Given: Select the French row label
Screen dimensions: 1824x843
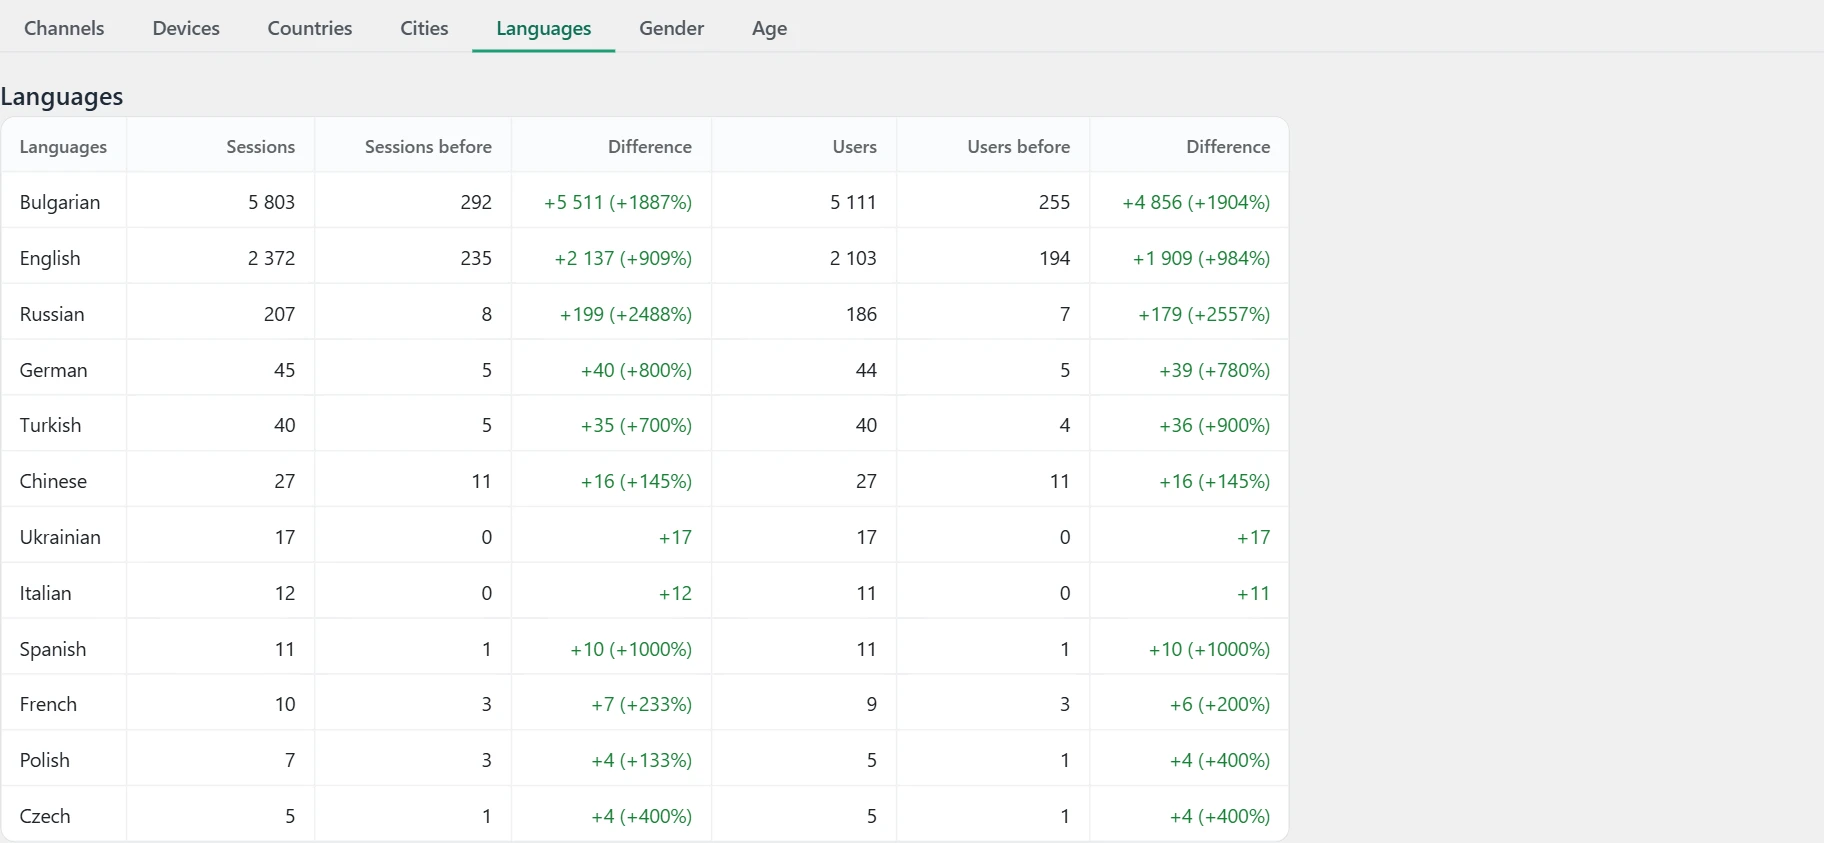Looking at the screenshot, I should 48,704.
